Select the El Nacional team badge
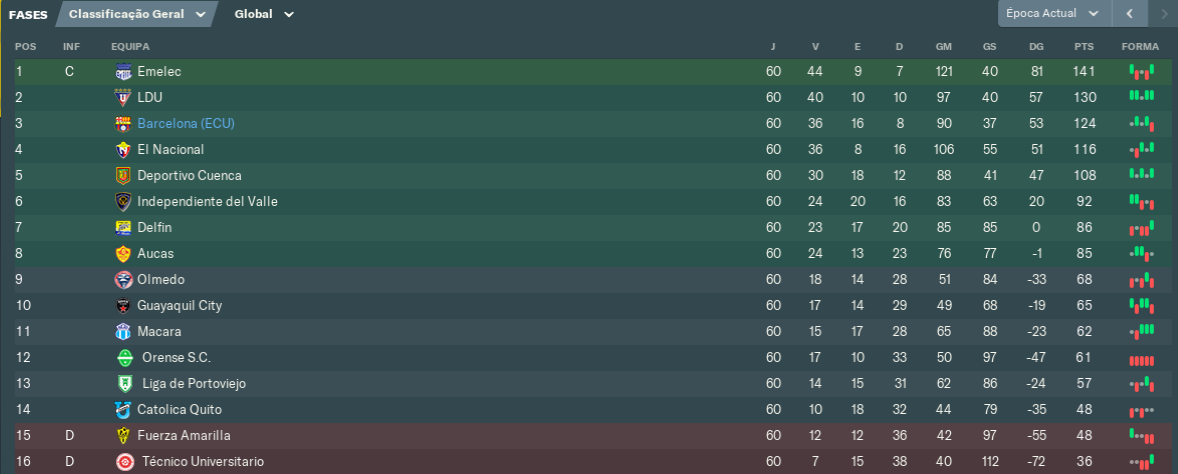 tap(123, 149)
